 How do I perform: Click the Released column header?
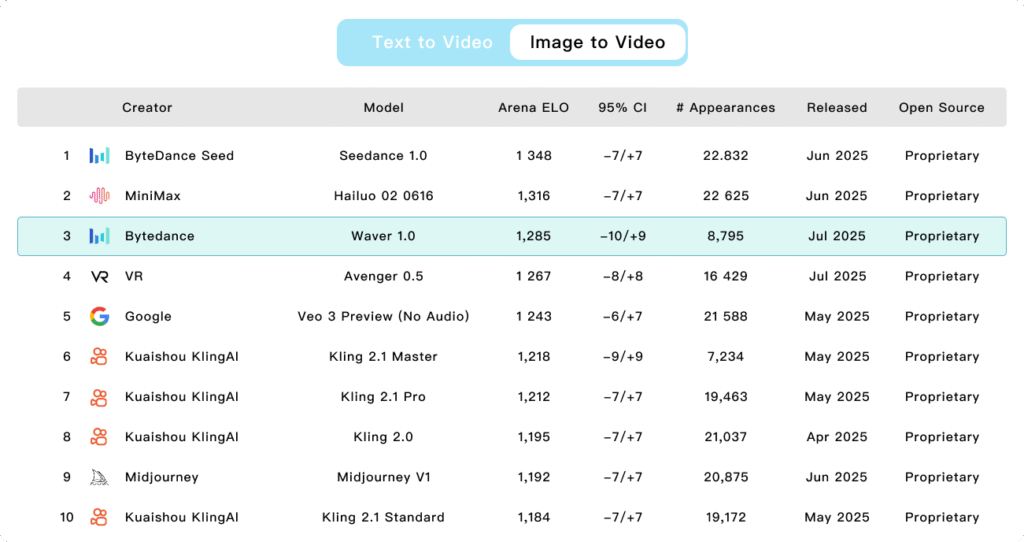click(x=837, y=108)
